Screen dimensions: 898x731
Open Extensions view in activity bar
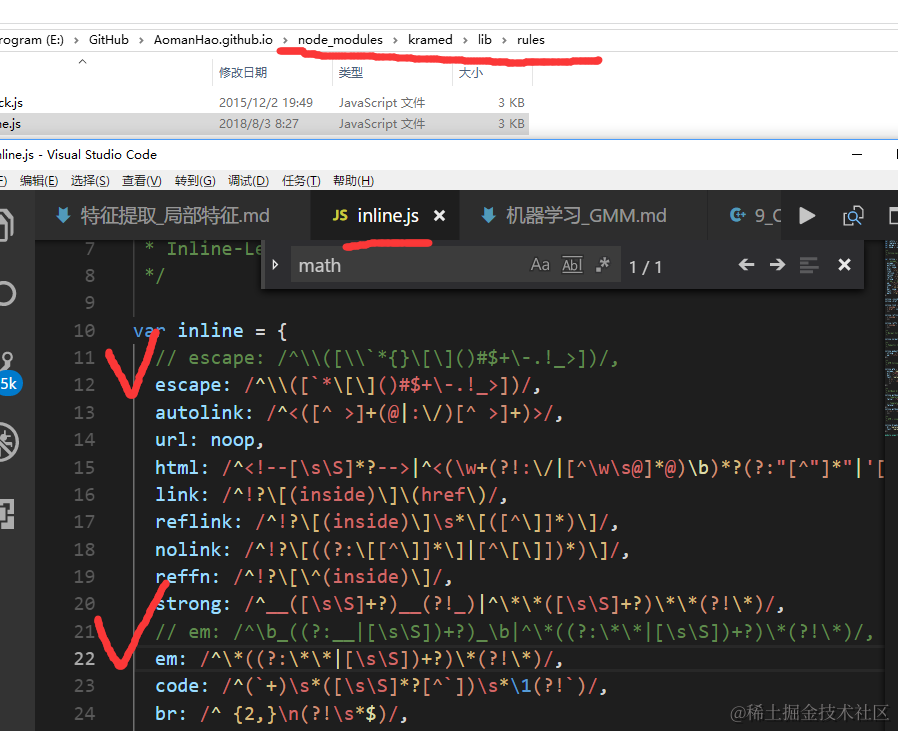click(x=7, y=513)
